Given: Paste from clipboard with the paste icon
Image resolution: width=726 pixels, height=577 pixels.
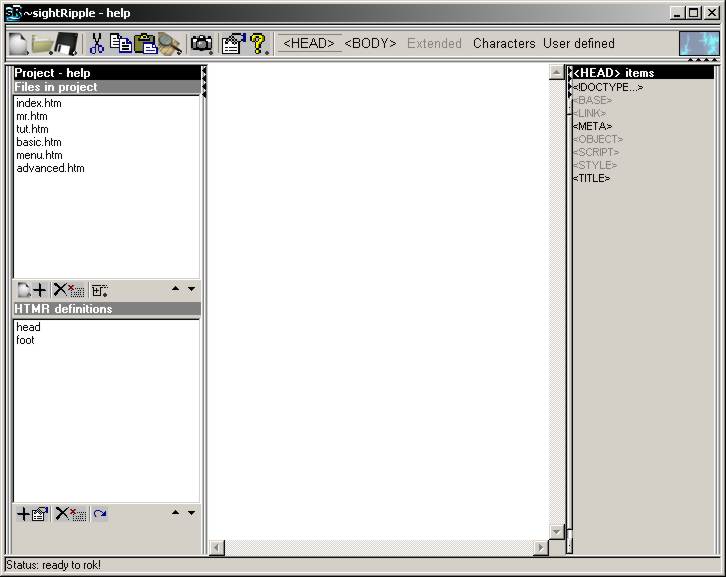Looking at the screenshot, I should [x=145, y=44].
